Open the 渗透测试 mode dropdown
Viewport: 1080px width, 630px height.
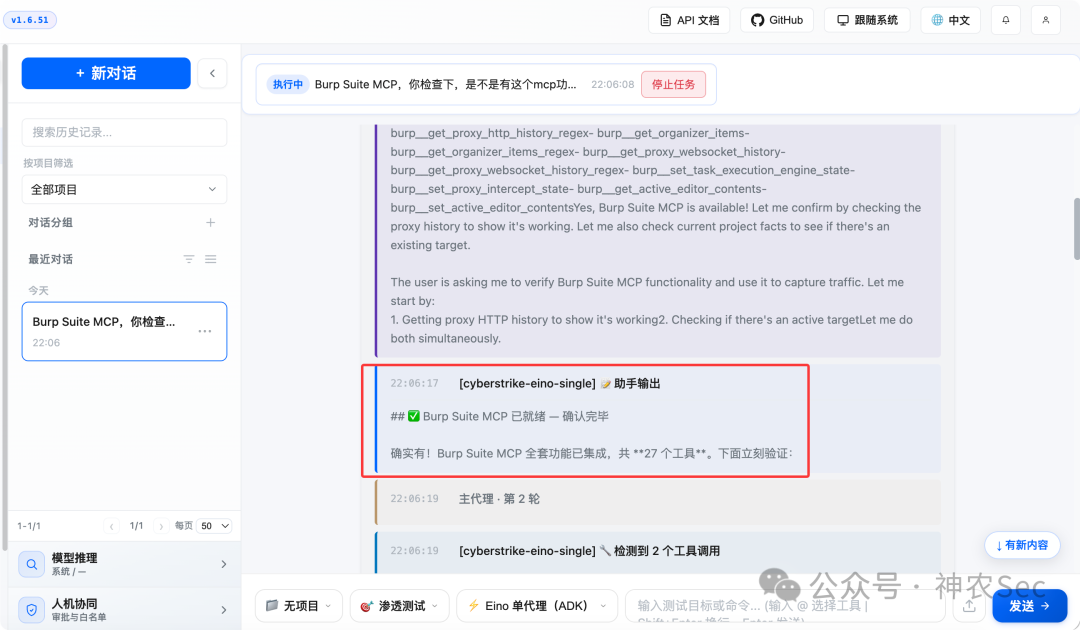click(x=399, y=606)
